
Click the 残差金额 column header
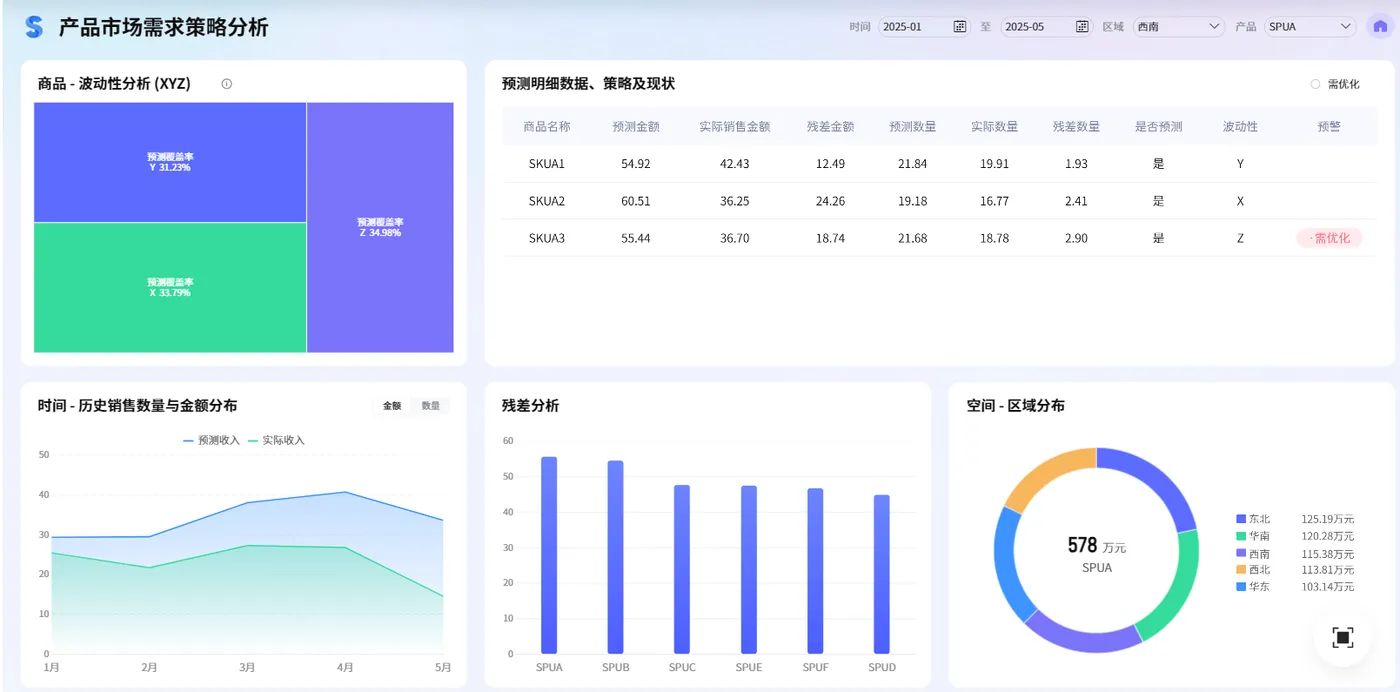(830, 127)
